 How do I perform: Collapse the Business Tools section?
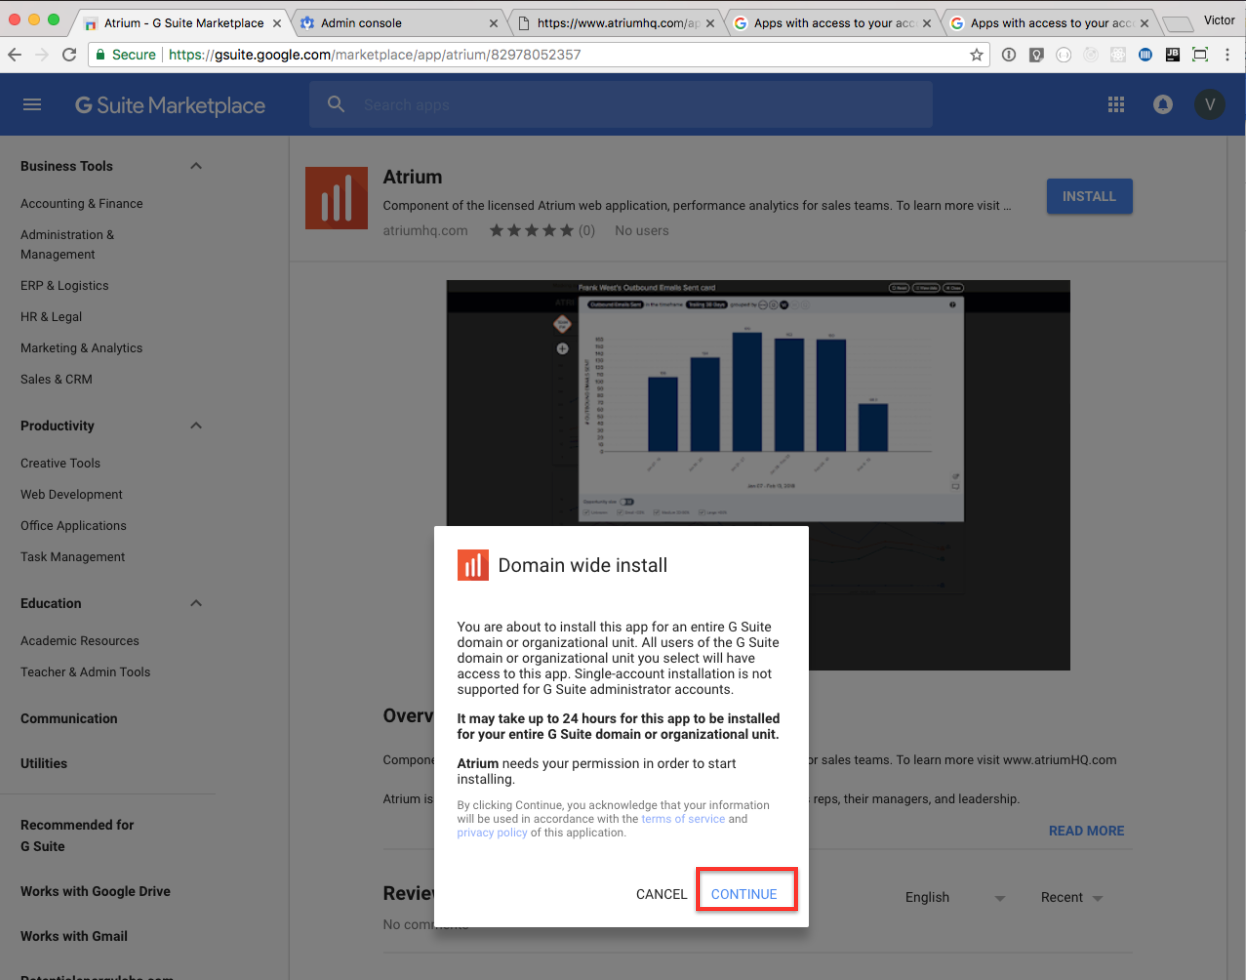pos(196,166)
